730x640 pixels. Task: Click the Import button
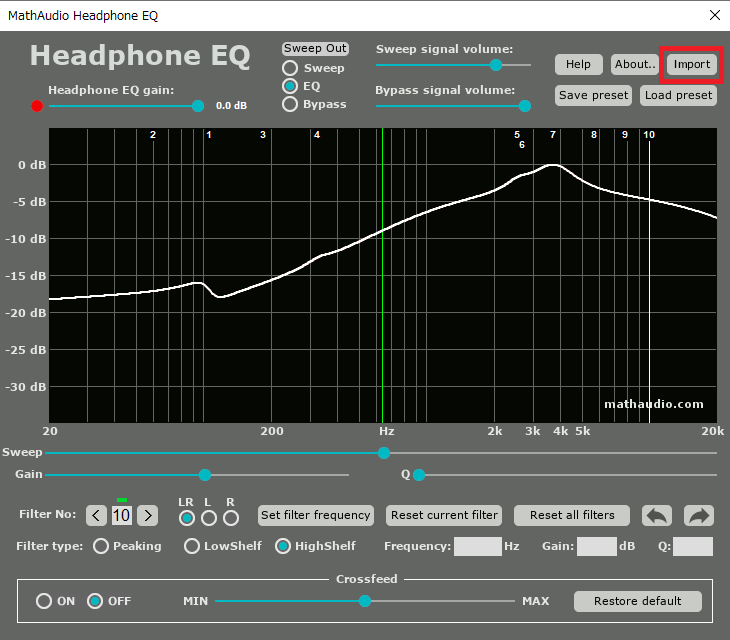click(692, 64)
